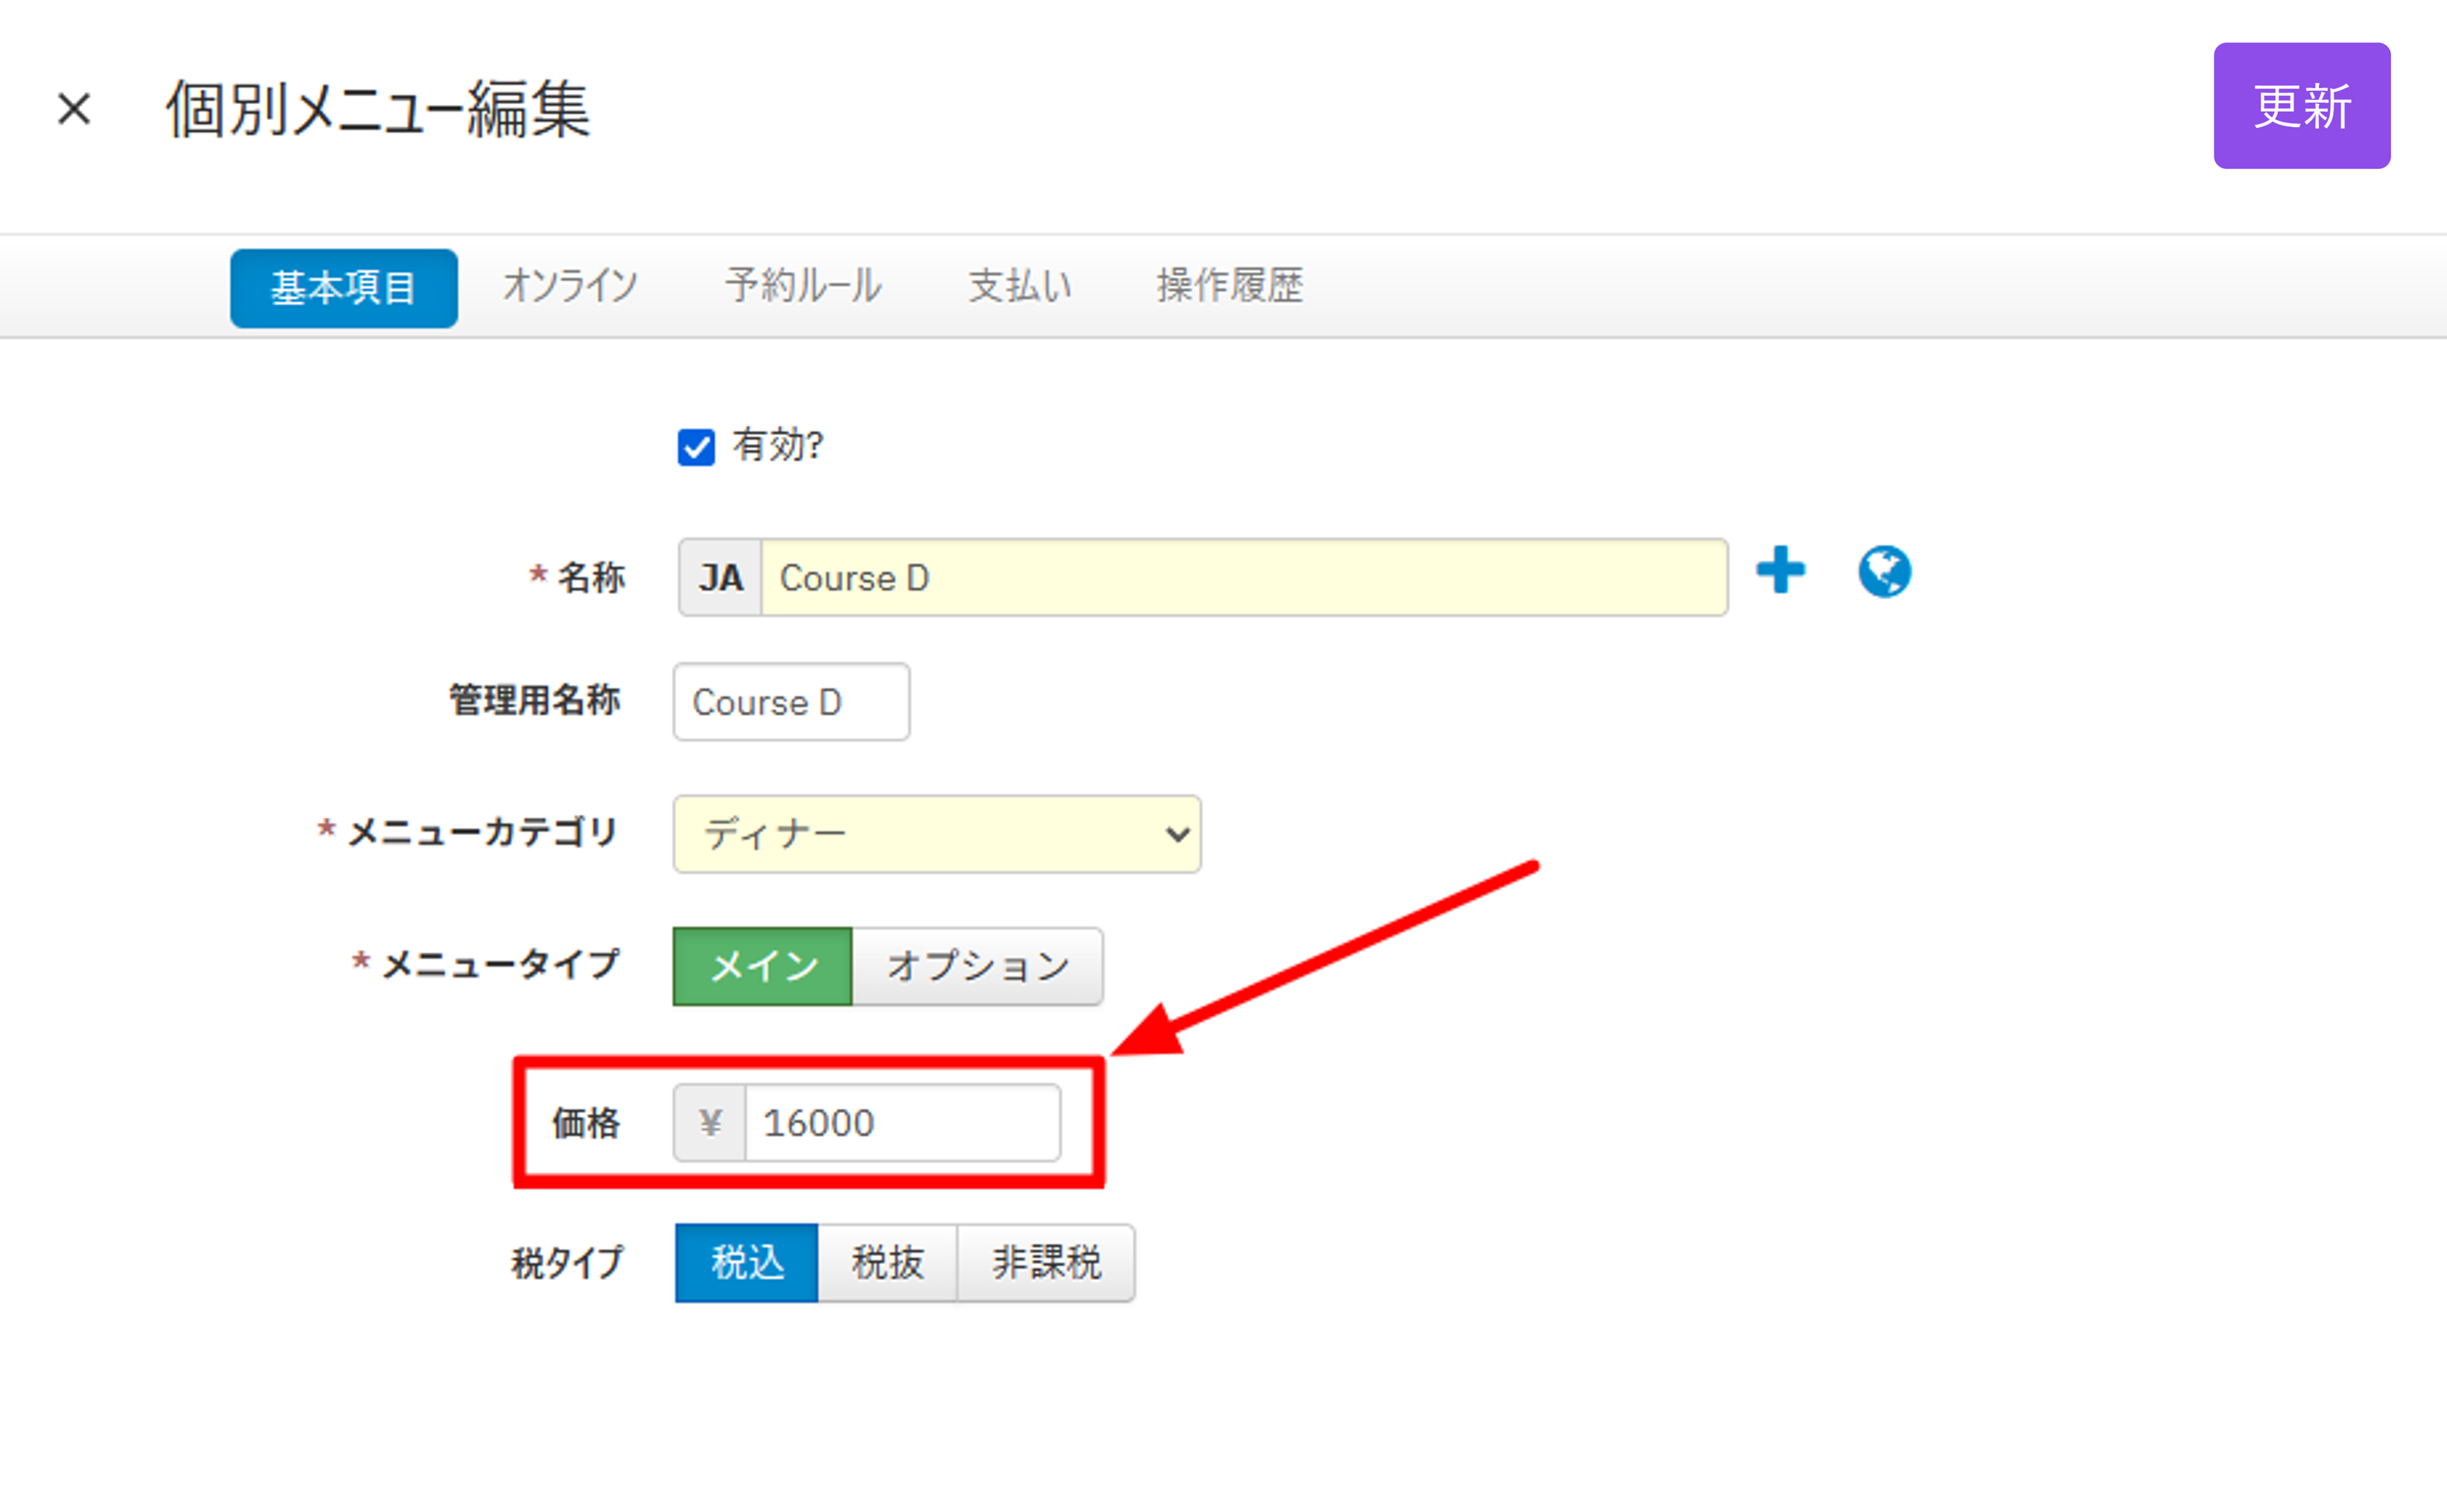Open the 予約ルール tab
2447x1512 pixels.
[x=803, y=286]
